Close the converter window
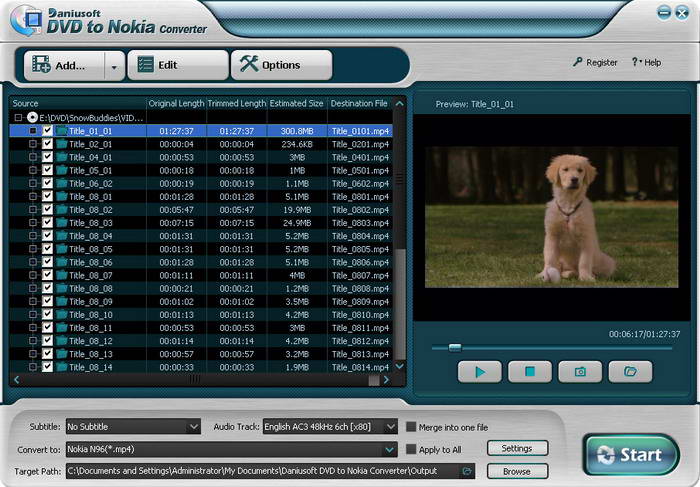700x487 pixels. click(x=682, y=13)
